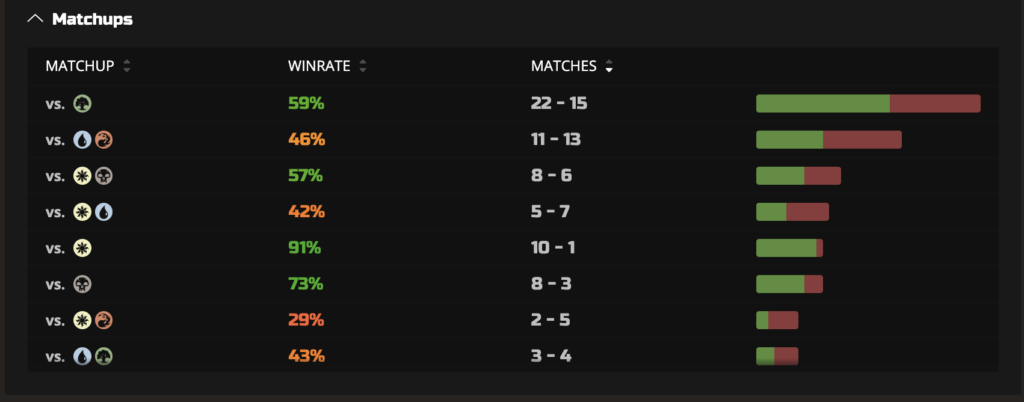Select the green mana icon in blue-green matchup
The image size is (1024, 402).
104,356
